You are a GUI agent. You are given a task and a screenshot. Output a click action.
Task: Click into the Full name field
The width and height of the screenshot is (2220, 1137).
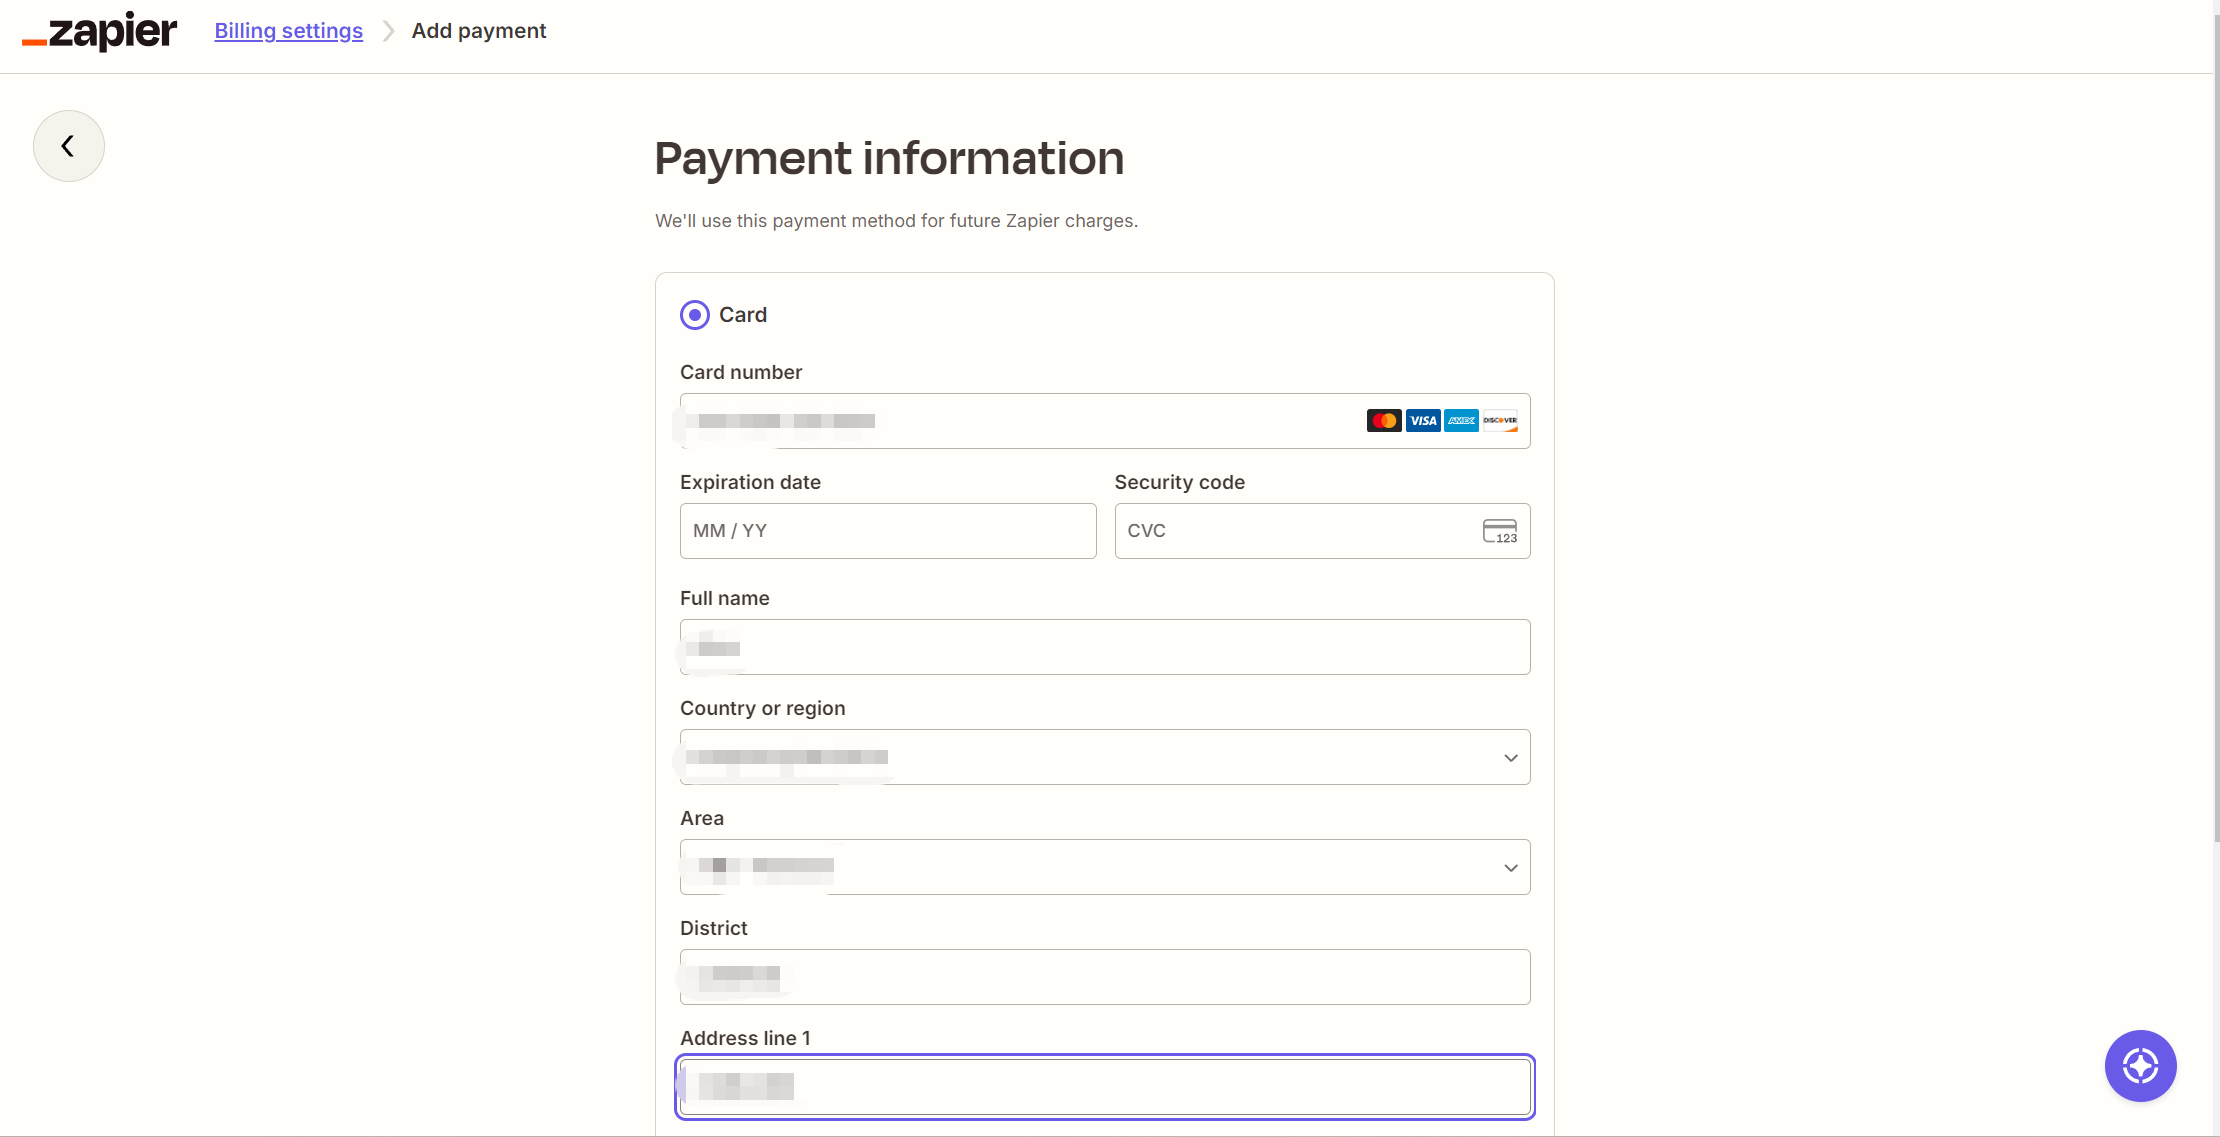(x=1105, y=647)
